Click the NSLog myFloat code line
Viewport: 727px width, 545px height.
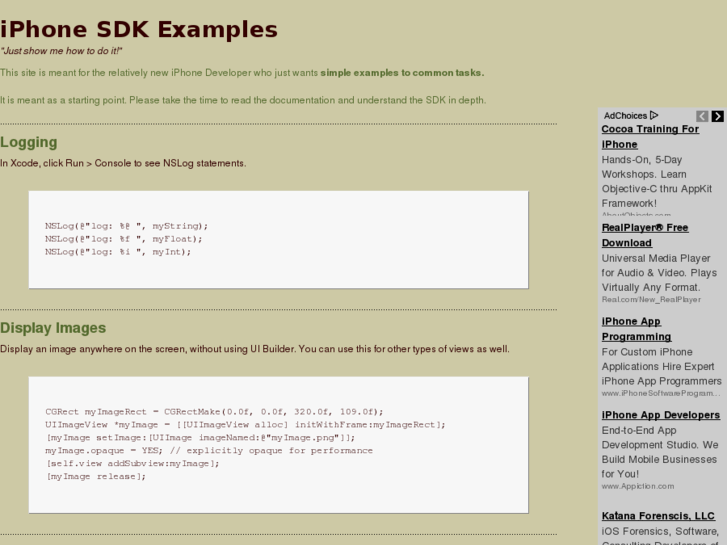(124, 239)
